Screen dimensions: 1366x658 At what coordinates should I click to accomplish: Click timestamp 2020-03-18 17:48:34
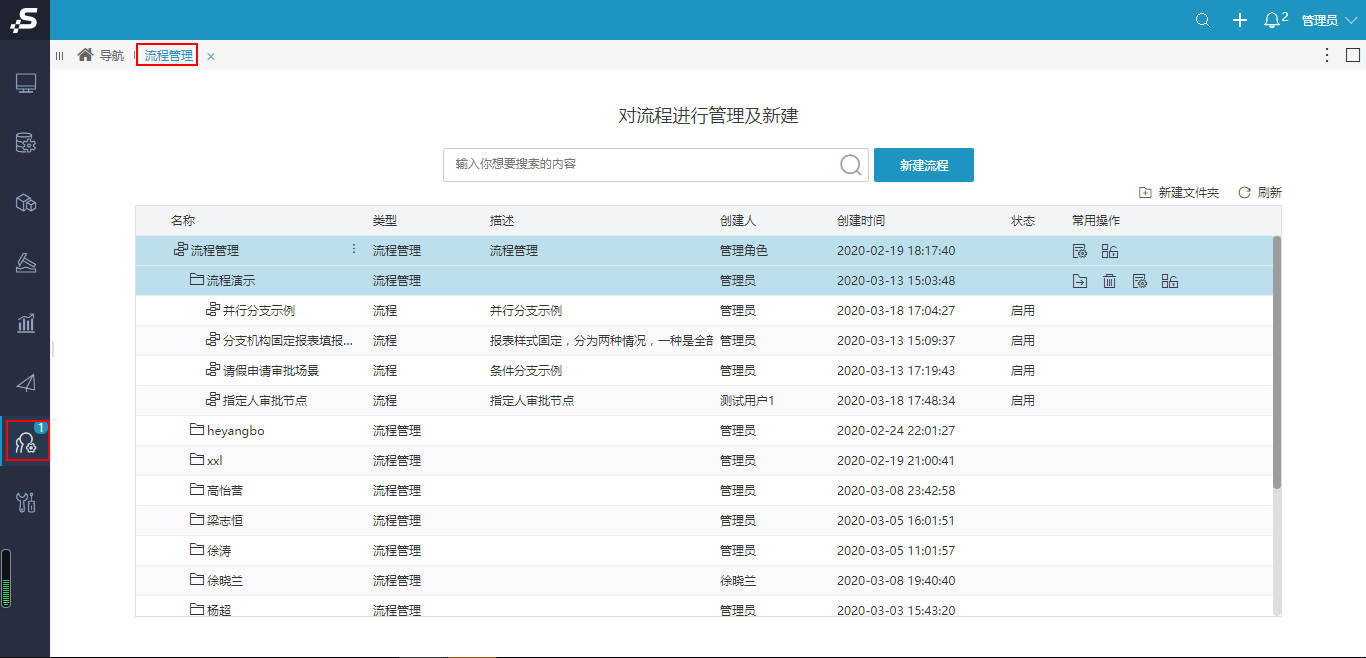click(x=896, y=401)
